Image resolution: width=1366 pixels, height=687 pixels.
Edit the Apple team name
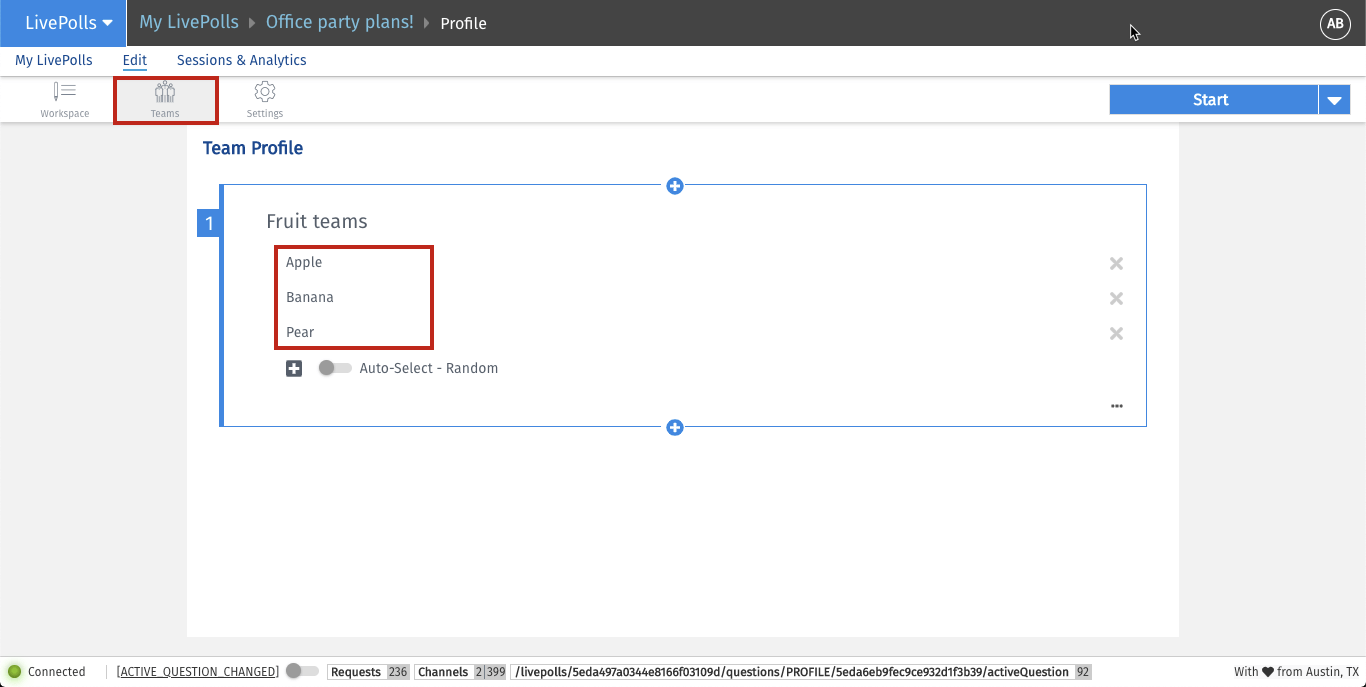pos(304,262)
